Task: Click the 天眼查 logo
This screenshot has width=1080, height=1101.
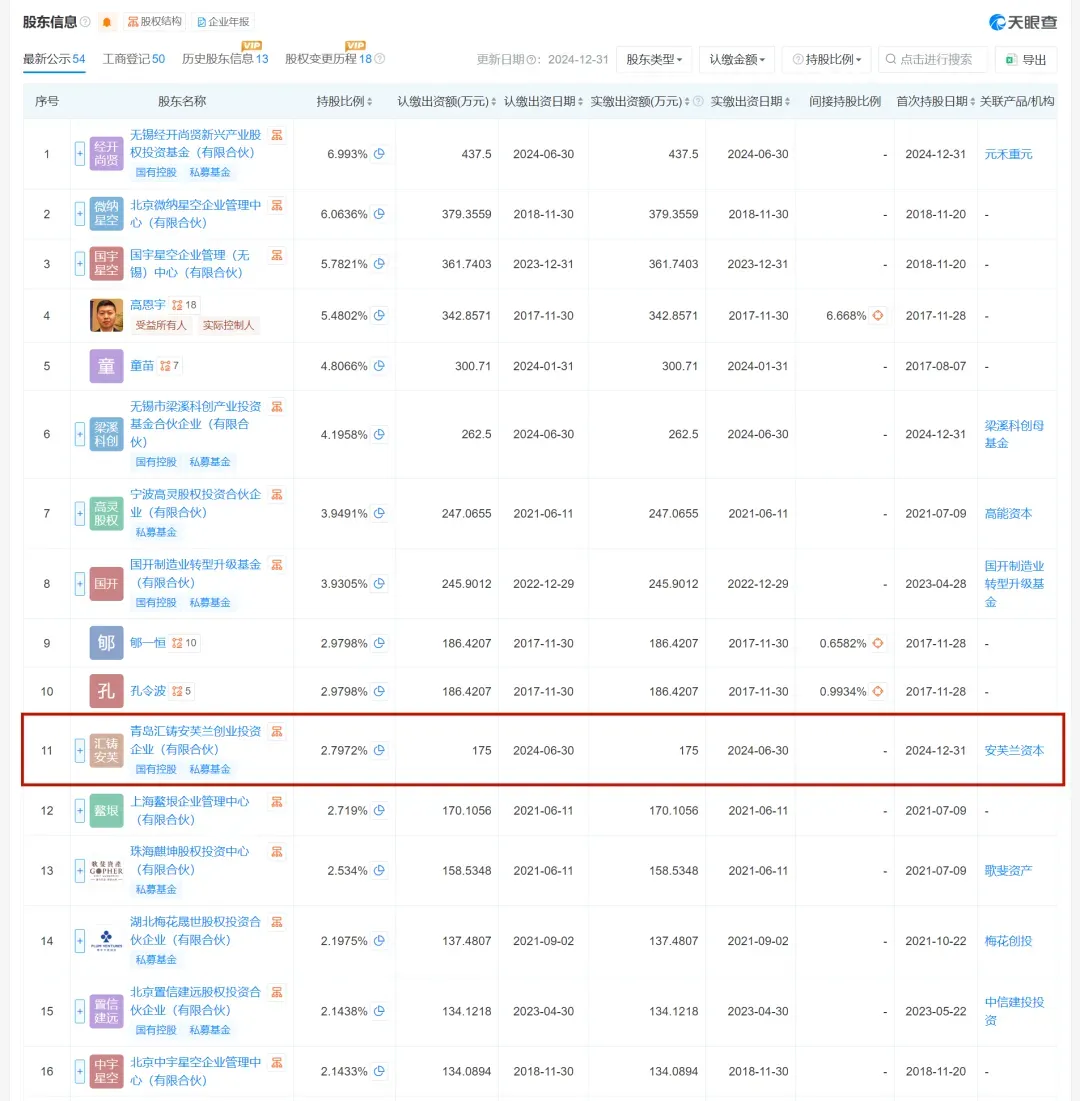Action: [1022, 22]
